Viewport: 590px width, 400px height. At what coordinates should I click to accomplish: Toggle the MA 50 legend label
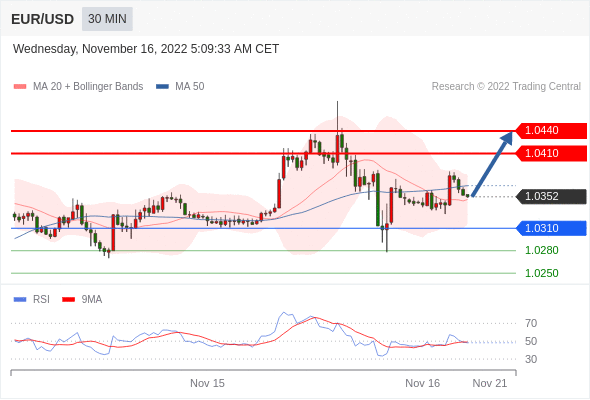190,87
